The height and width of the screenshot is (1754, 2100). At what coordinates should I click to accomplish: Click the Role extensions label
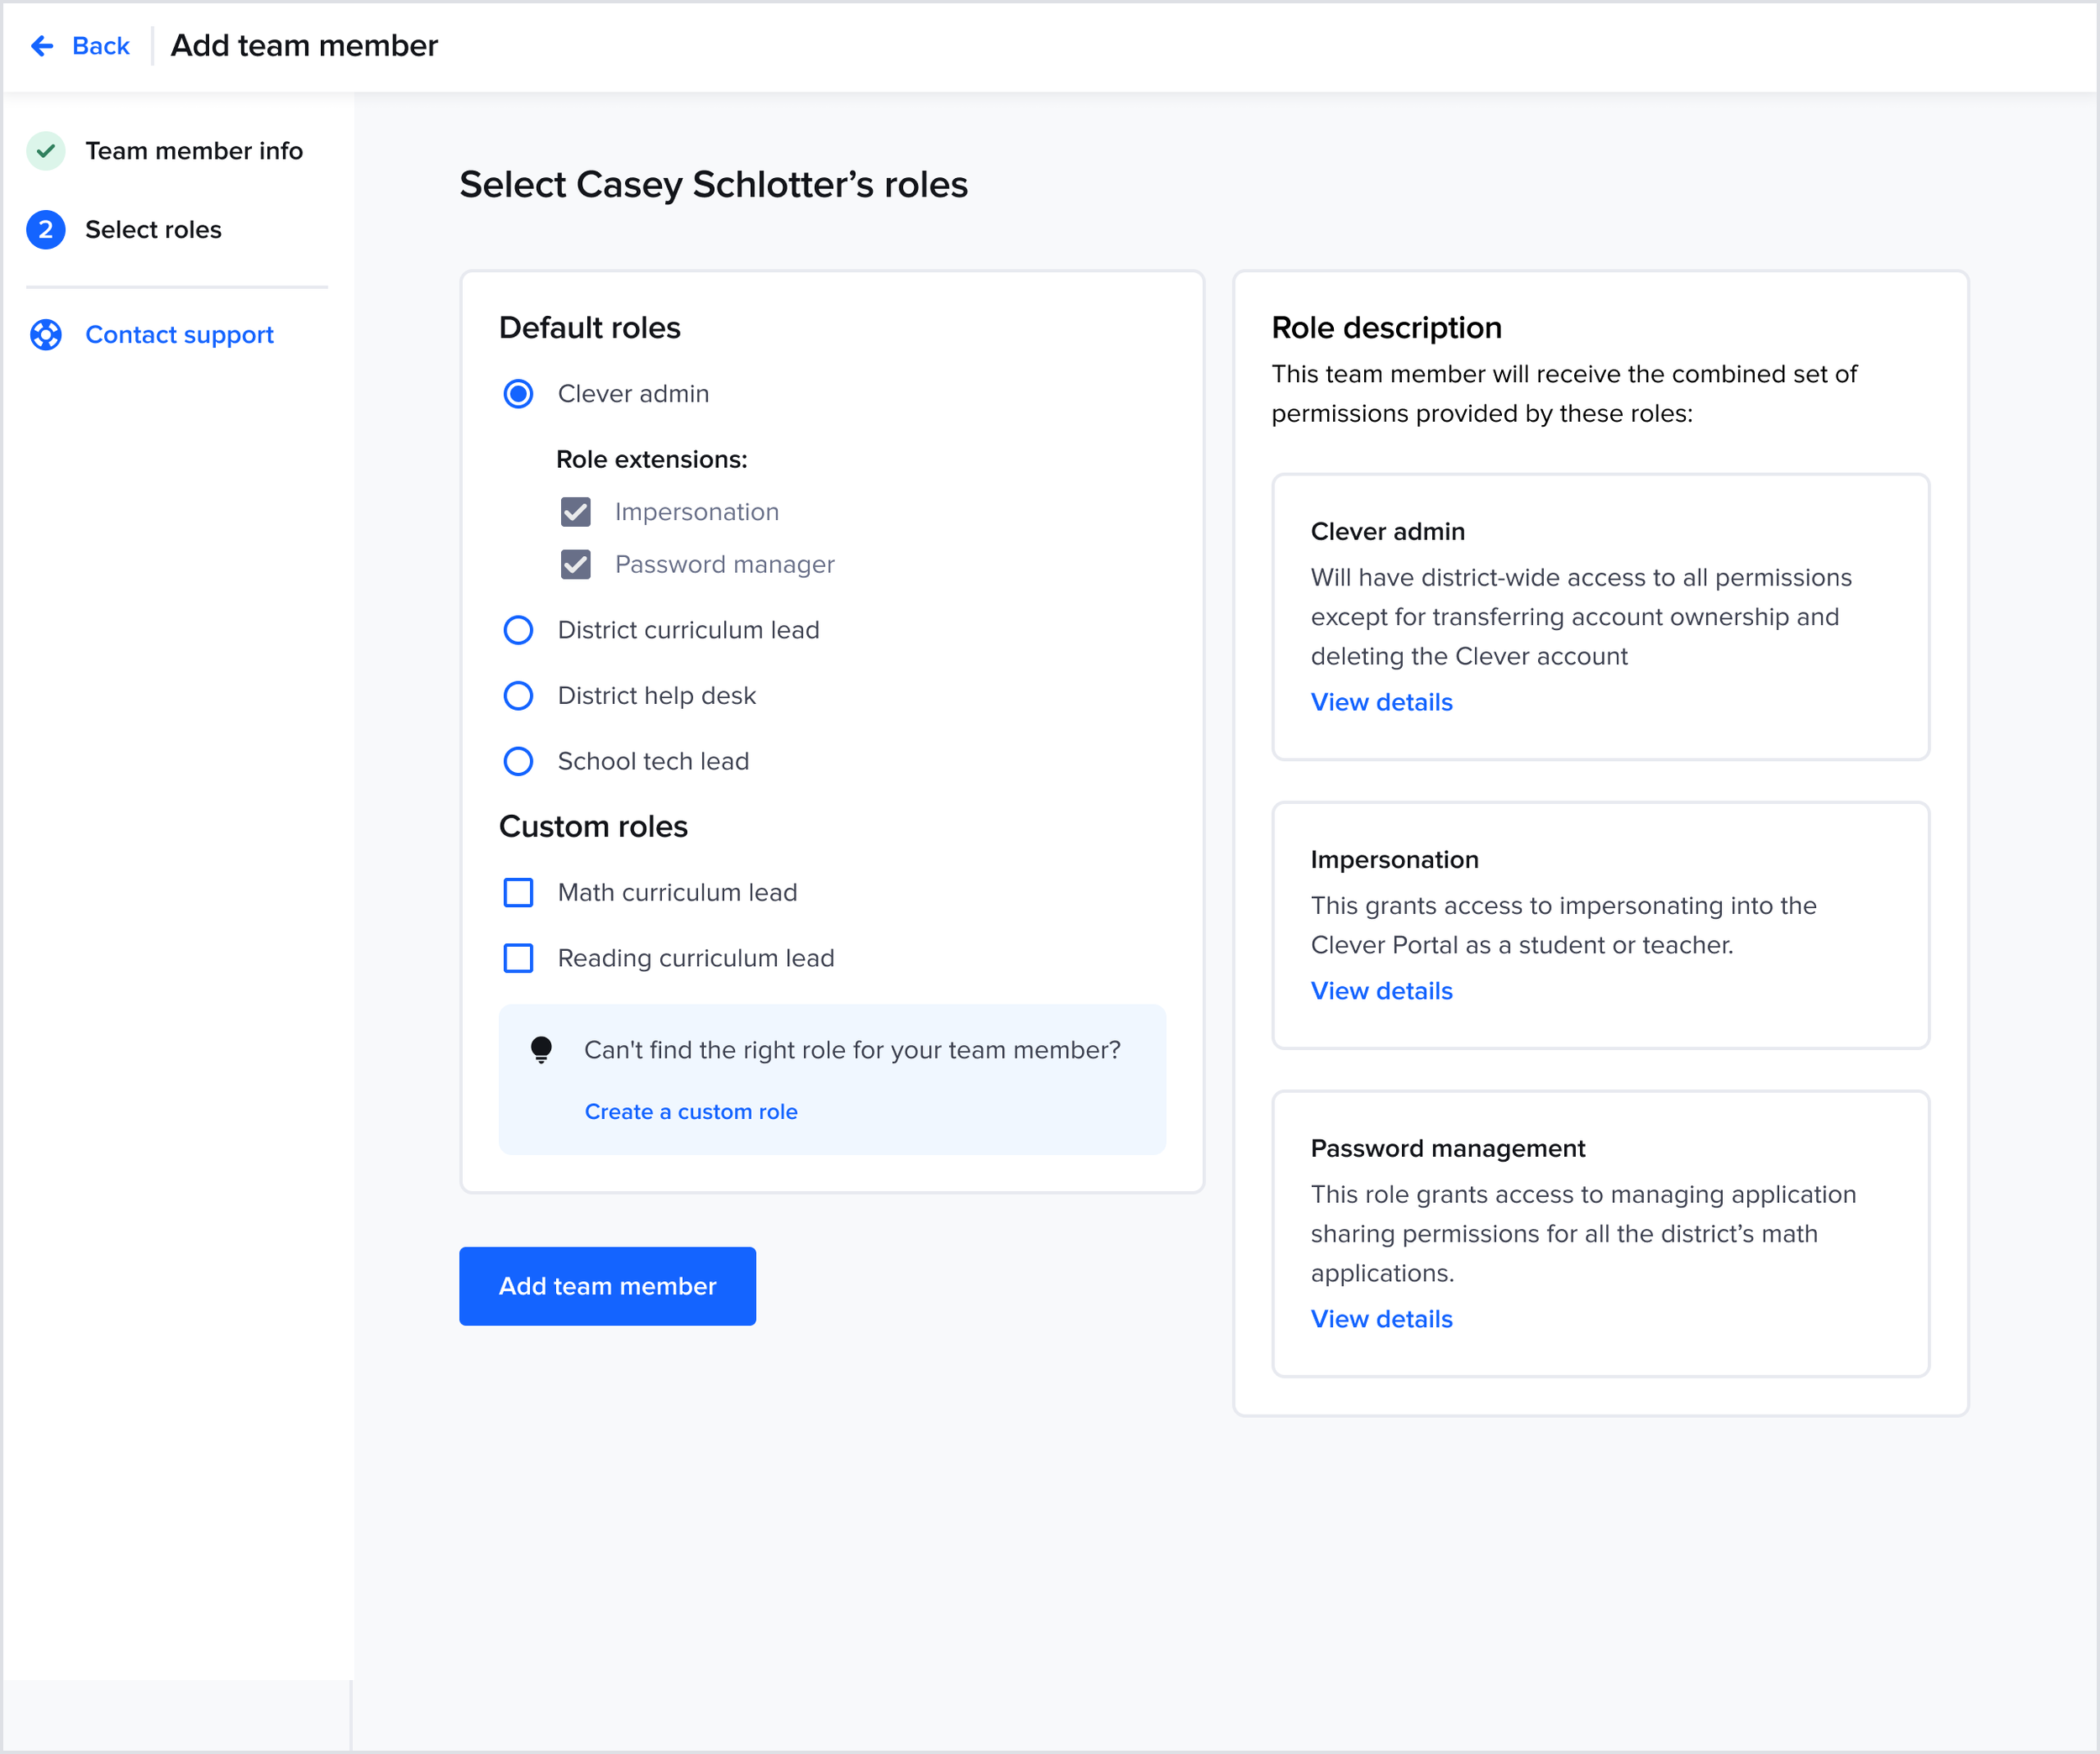[x=652, y=460]
